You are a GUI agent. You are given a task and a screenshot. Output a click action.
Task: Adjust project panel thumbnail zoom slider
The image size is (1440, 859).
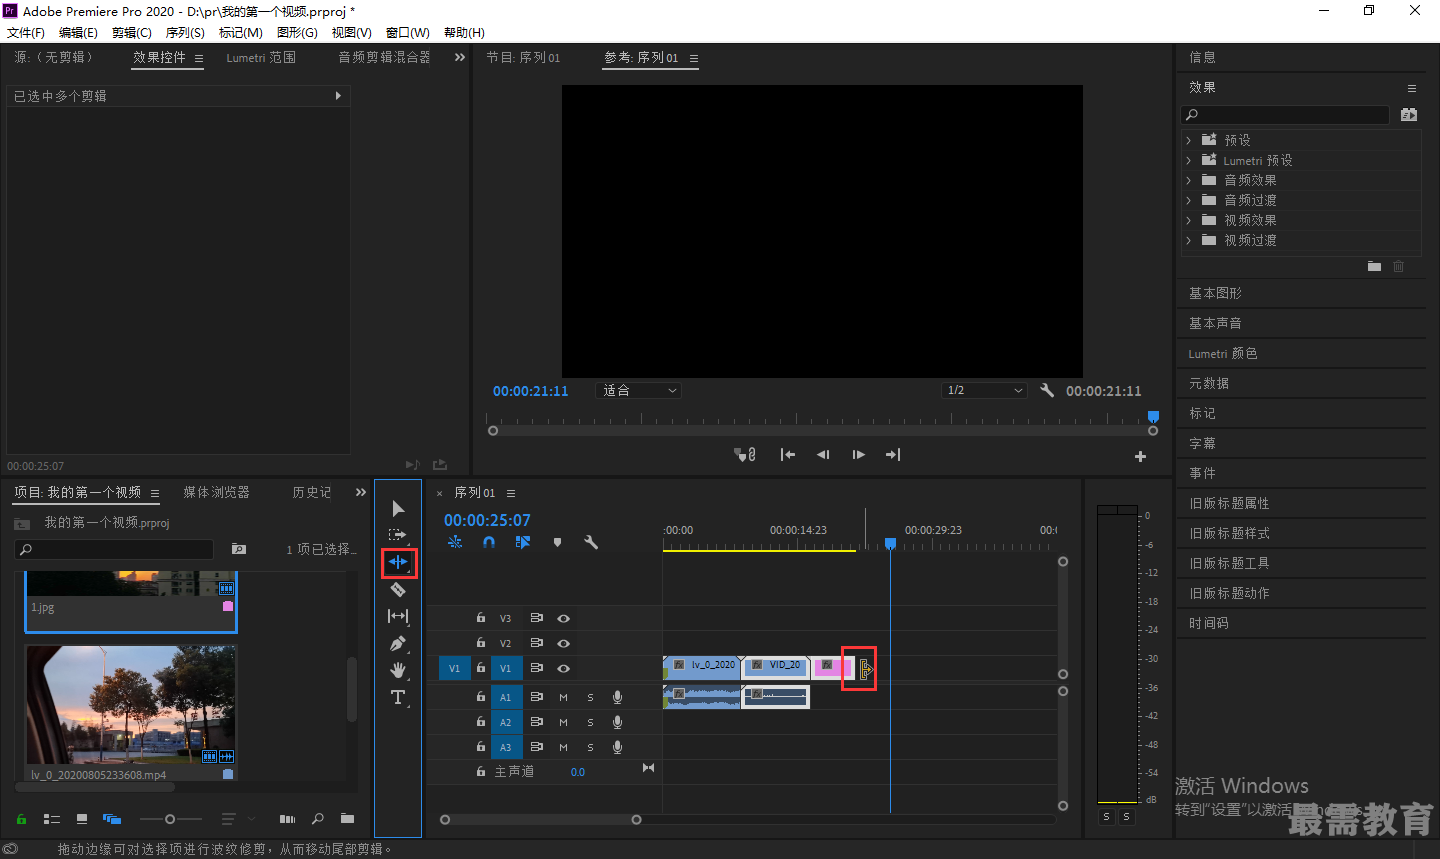170,819
